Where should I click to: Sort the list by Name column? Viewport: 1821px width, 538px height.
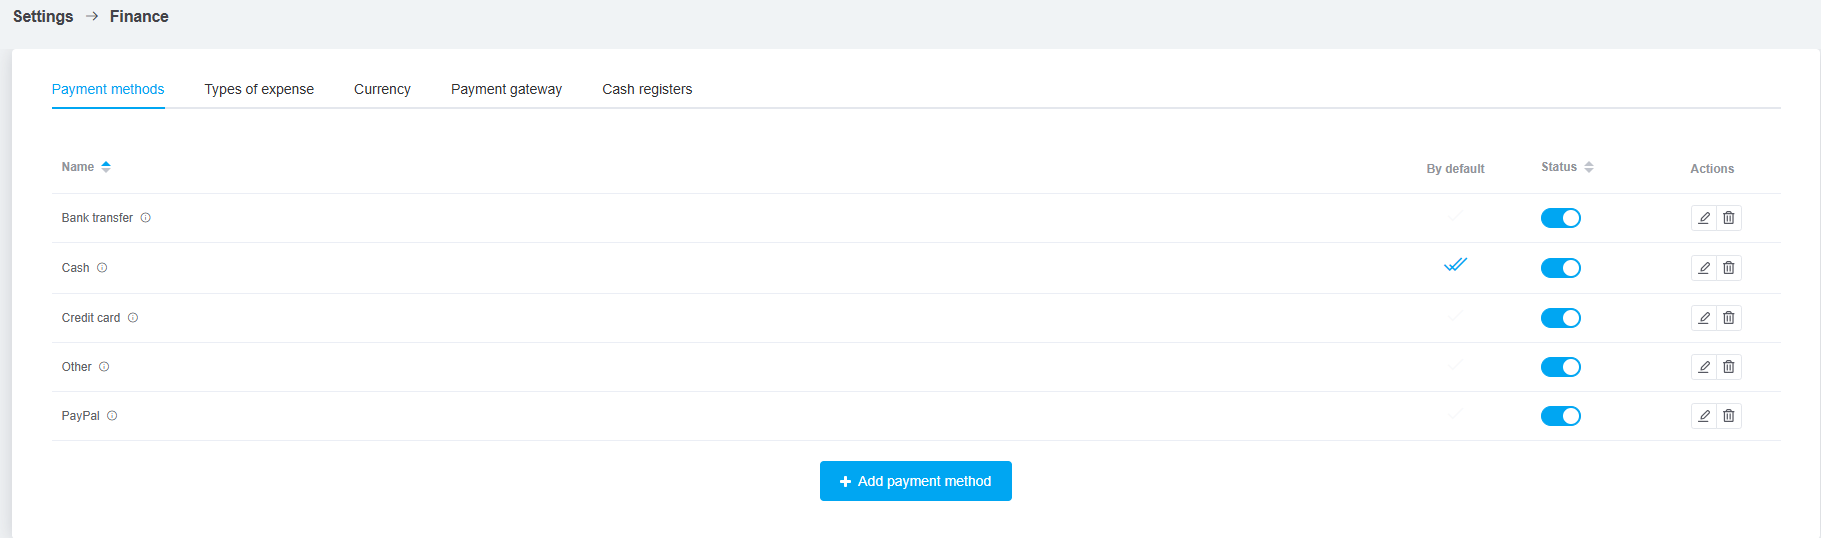point(86,167)
